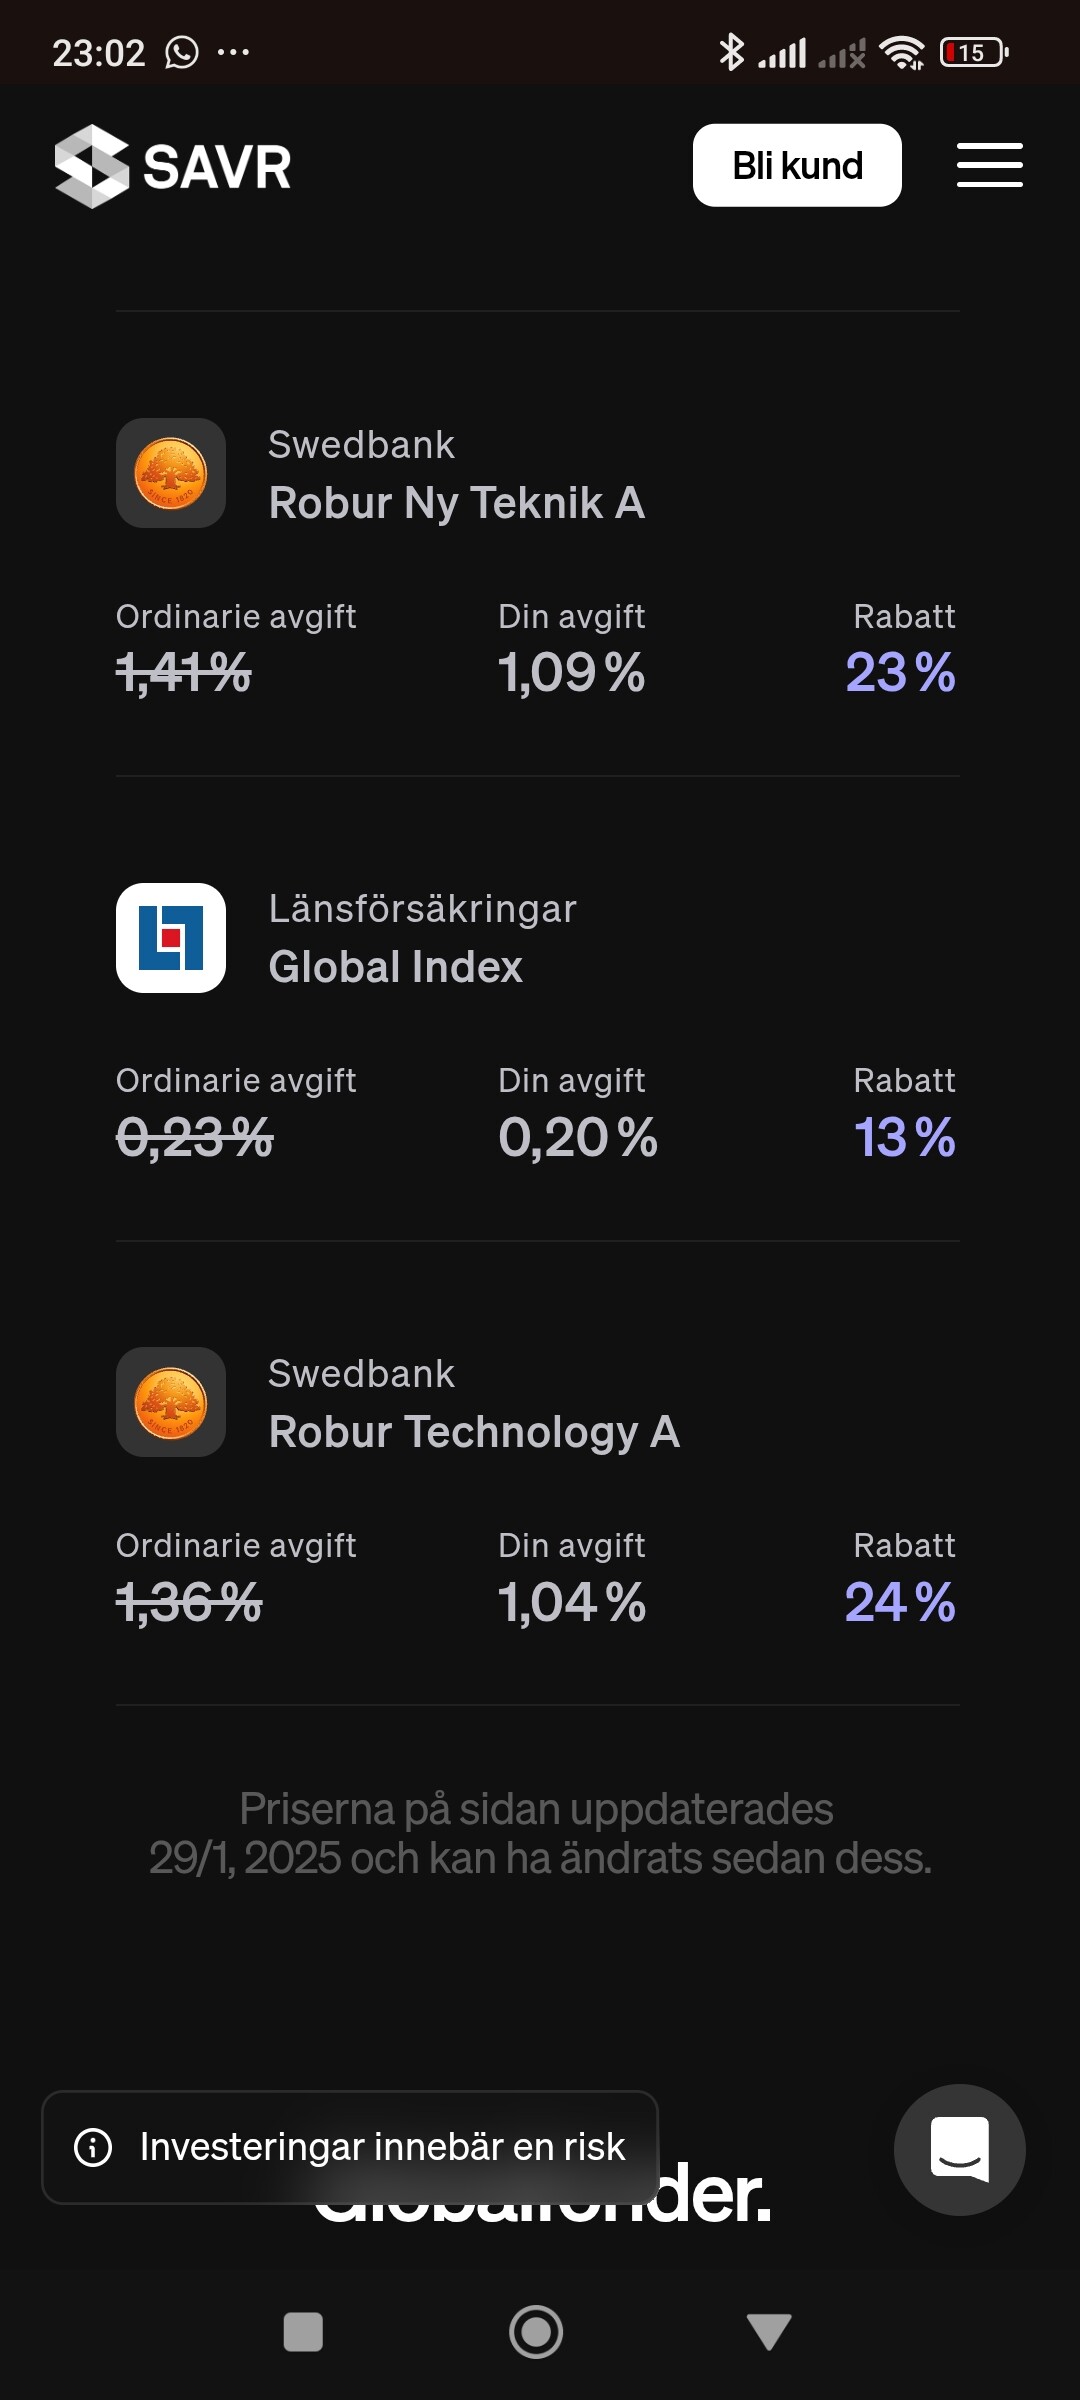Tap the 23 % Rabatt value
Screen dimensions: 1080x2400
pyautogui.click(x=900, y=672)
